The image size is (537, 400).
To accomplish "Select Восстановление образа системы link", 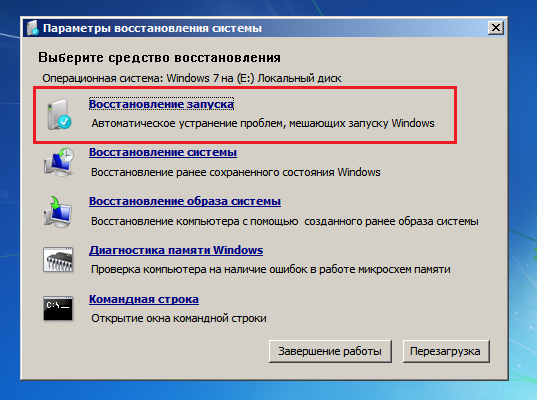I will tap(185, 201).
